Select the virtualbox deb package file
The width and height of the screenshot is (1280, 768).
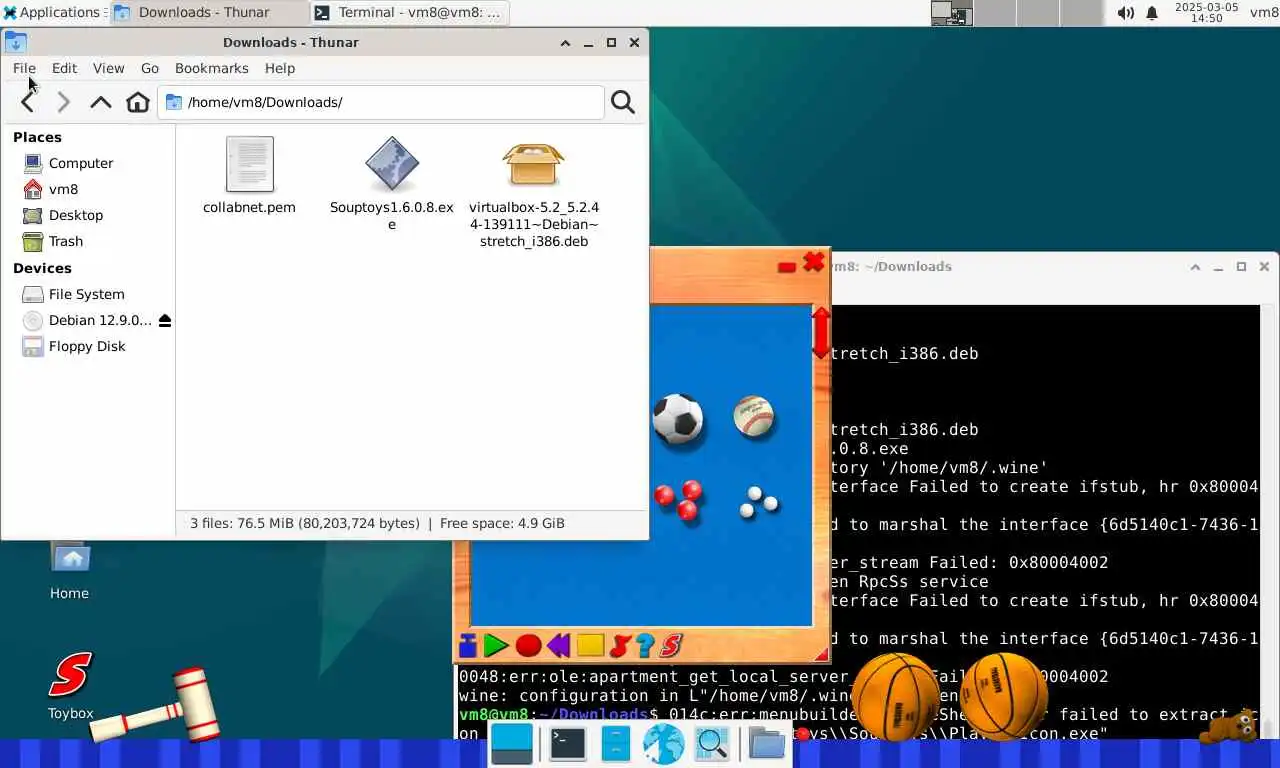(534, 192)
